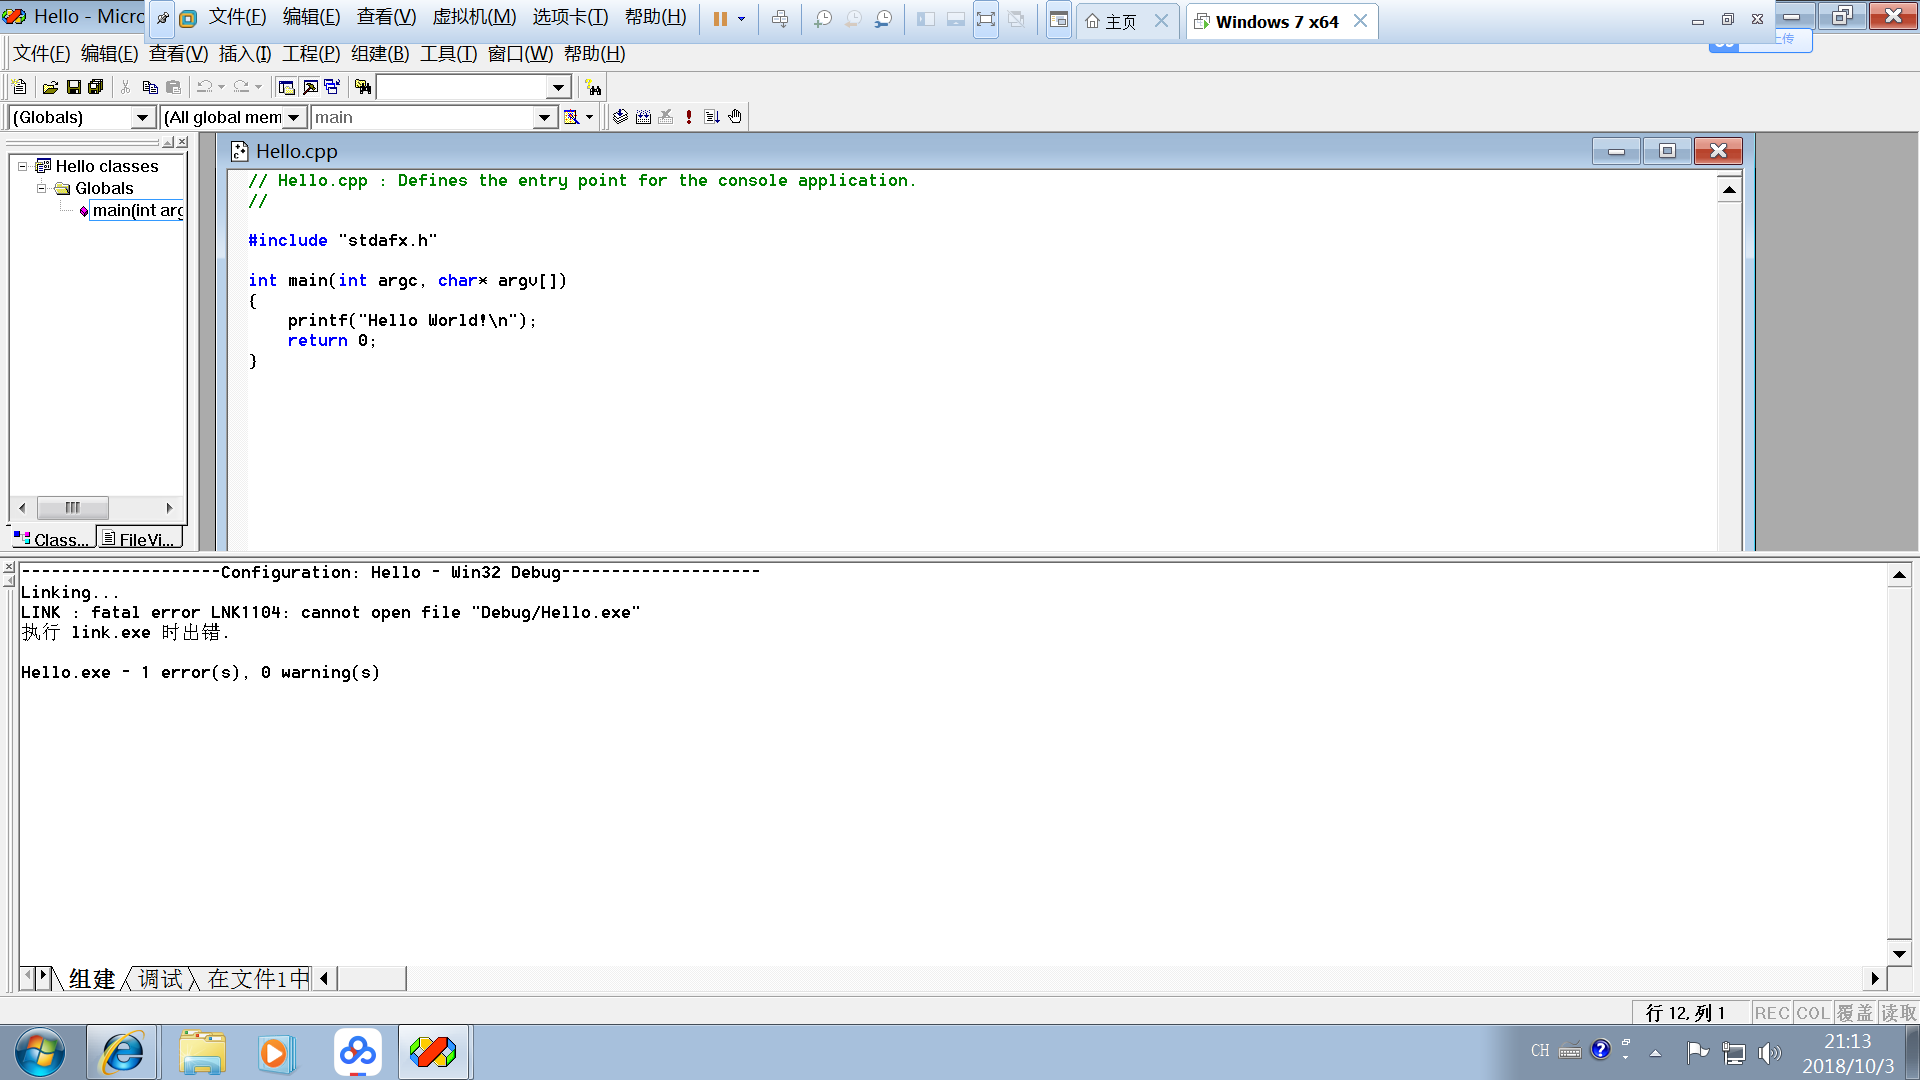Switch to the 在文件1中查找 output tab
Screen dimensions: 1920x1080
[x=258, y=979]
